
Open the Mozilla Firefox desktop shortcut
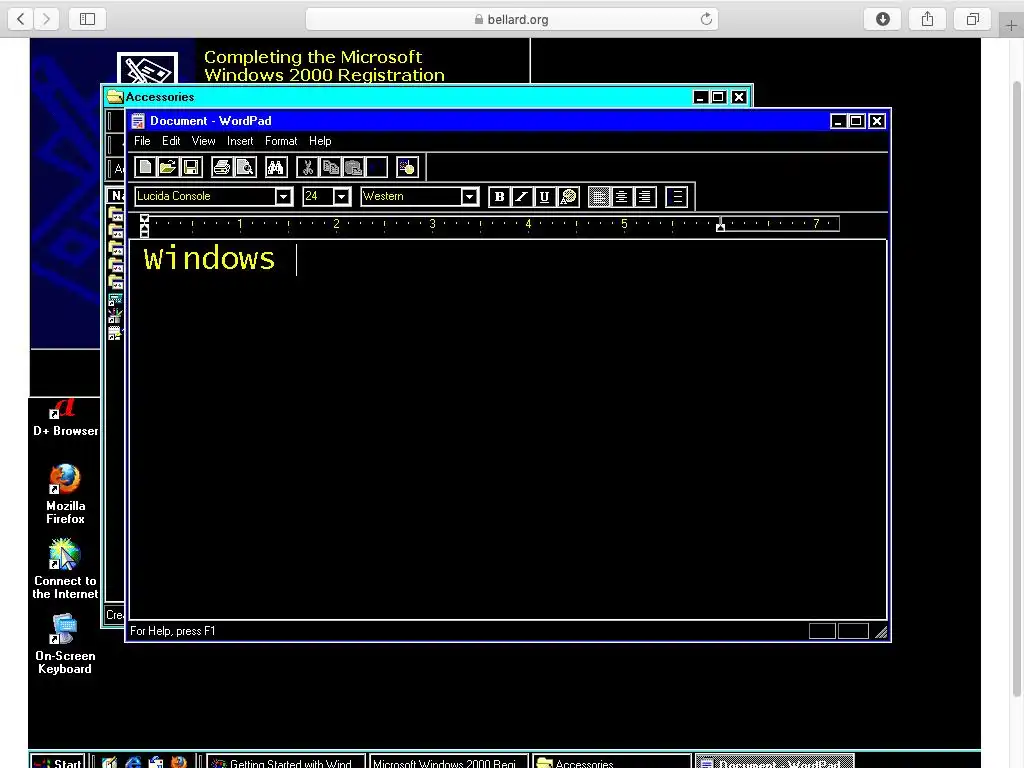(x=65, y=494)
